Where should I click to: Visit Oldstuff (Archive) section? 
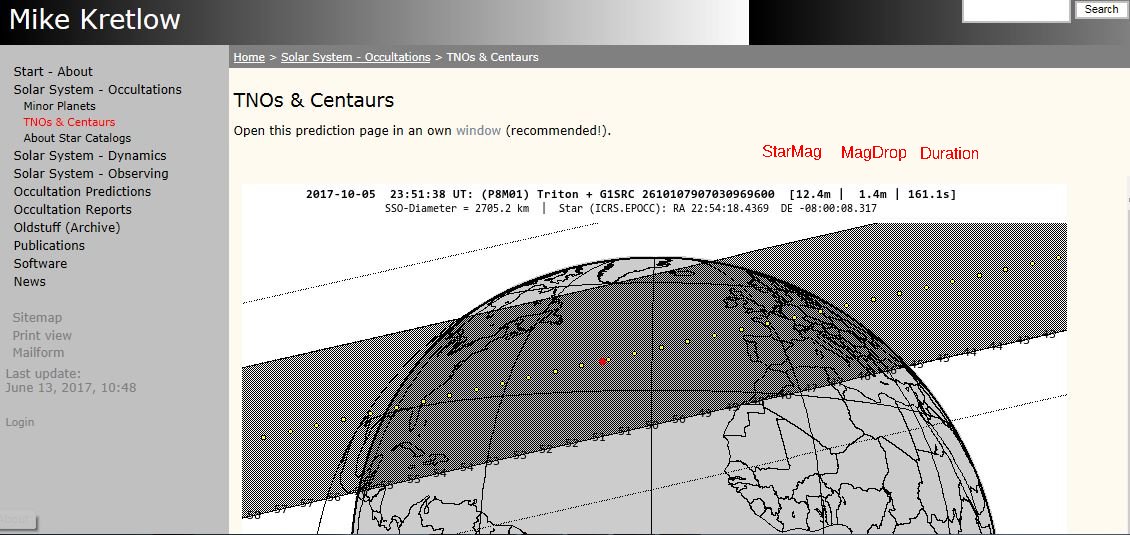[x=67, y=228]
